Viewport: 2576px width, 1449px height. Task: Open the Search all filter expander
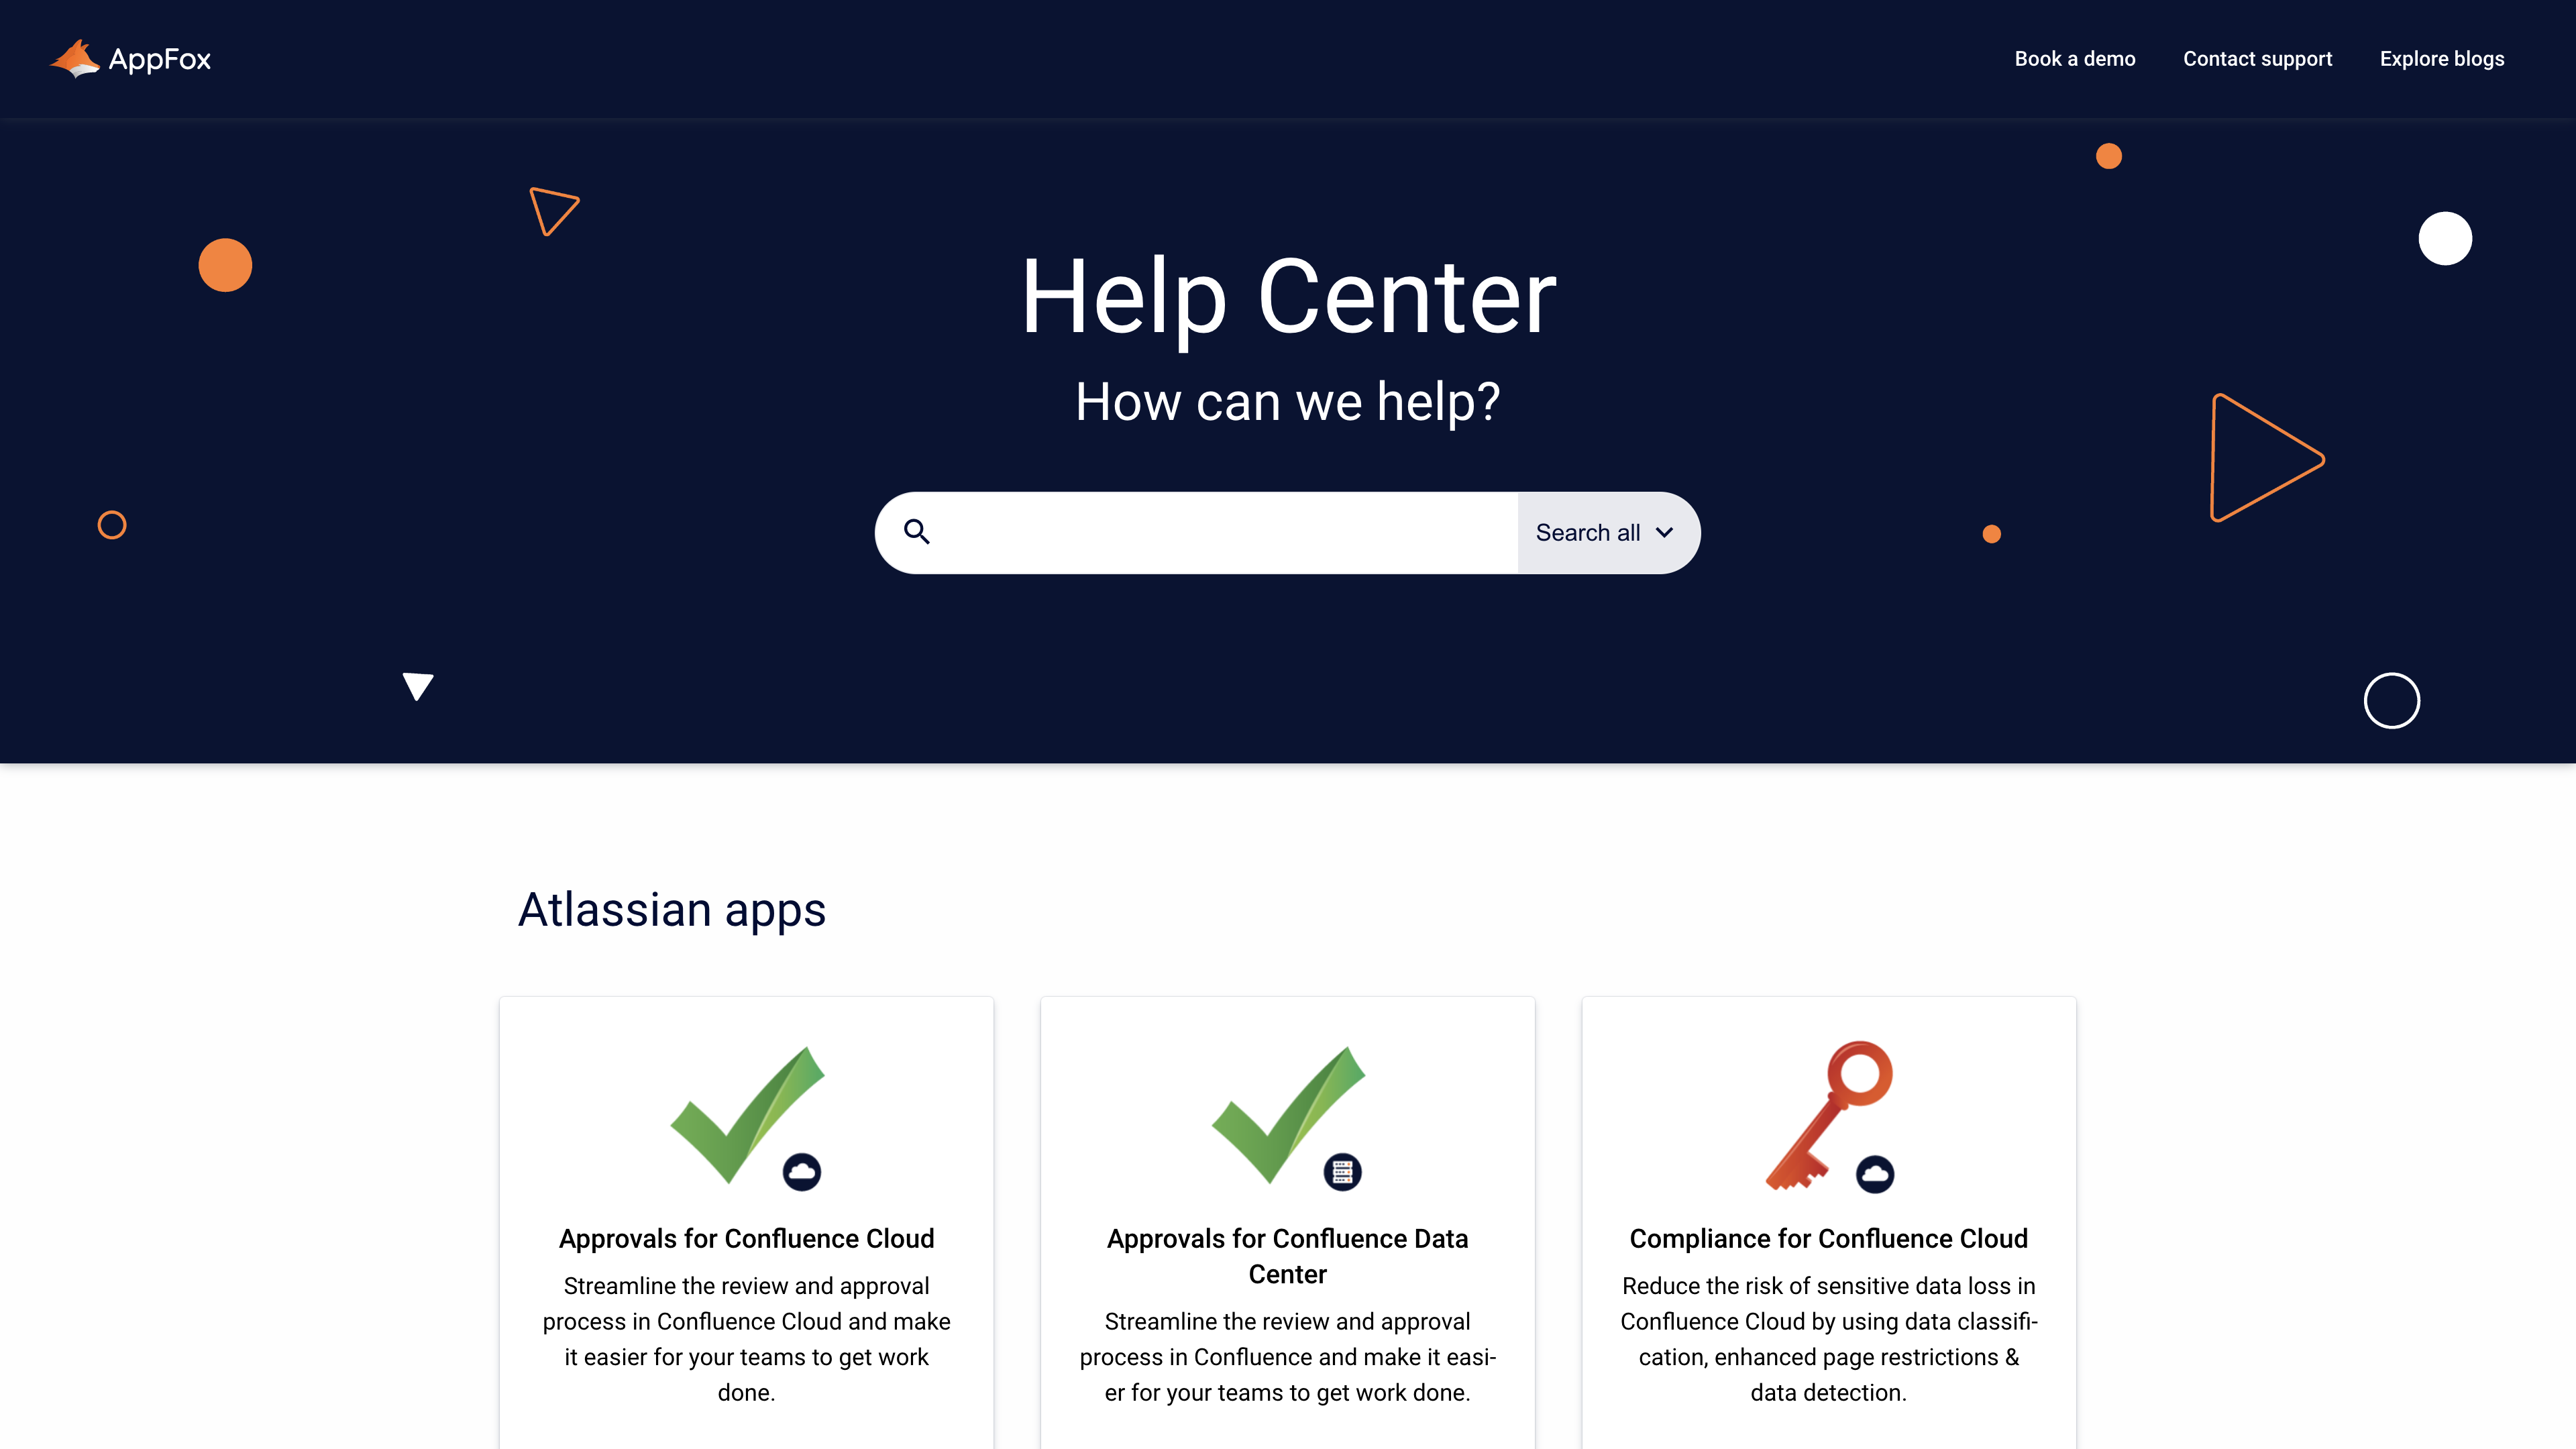1601,533
